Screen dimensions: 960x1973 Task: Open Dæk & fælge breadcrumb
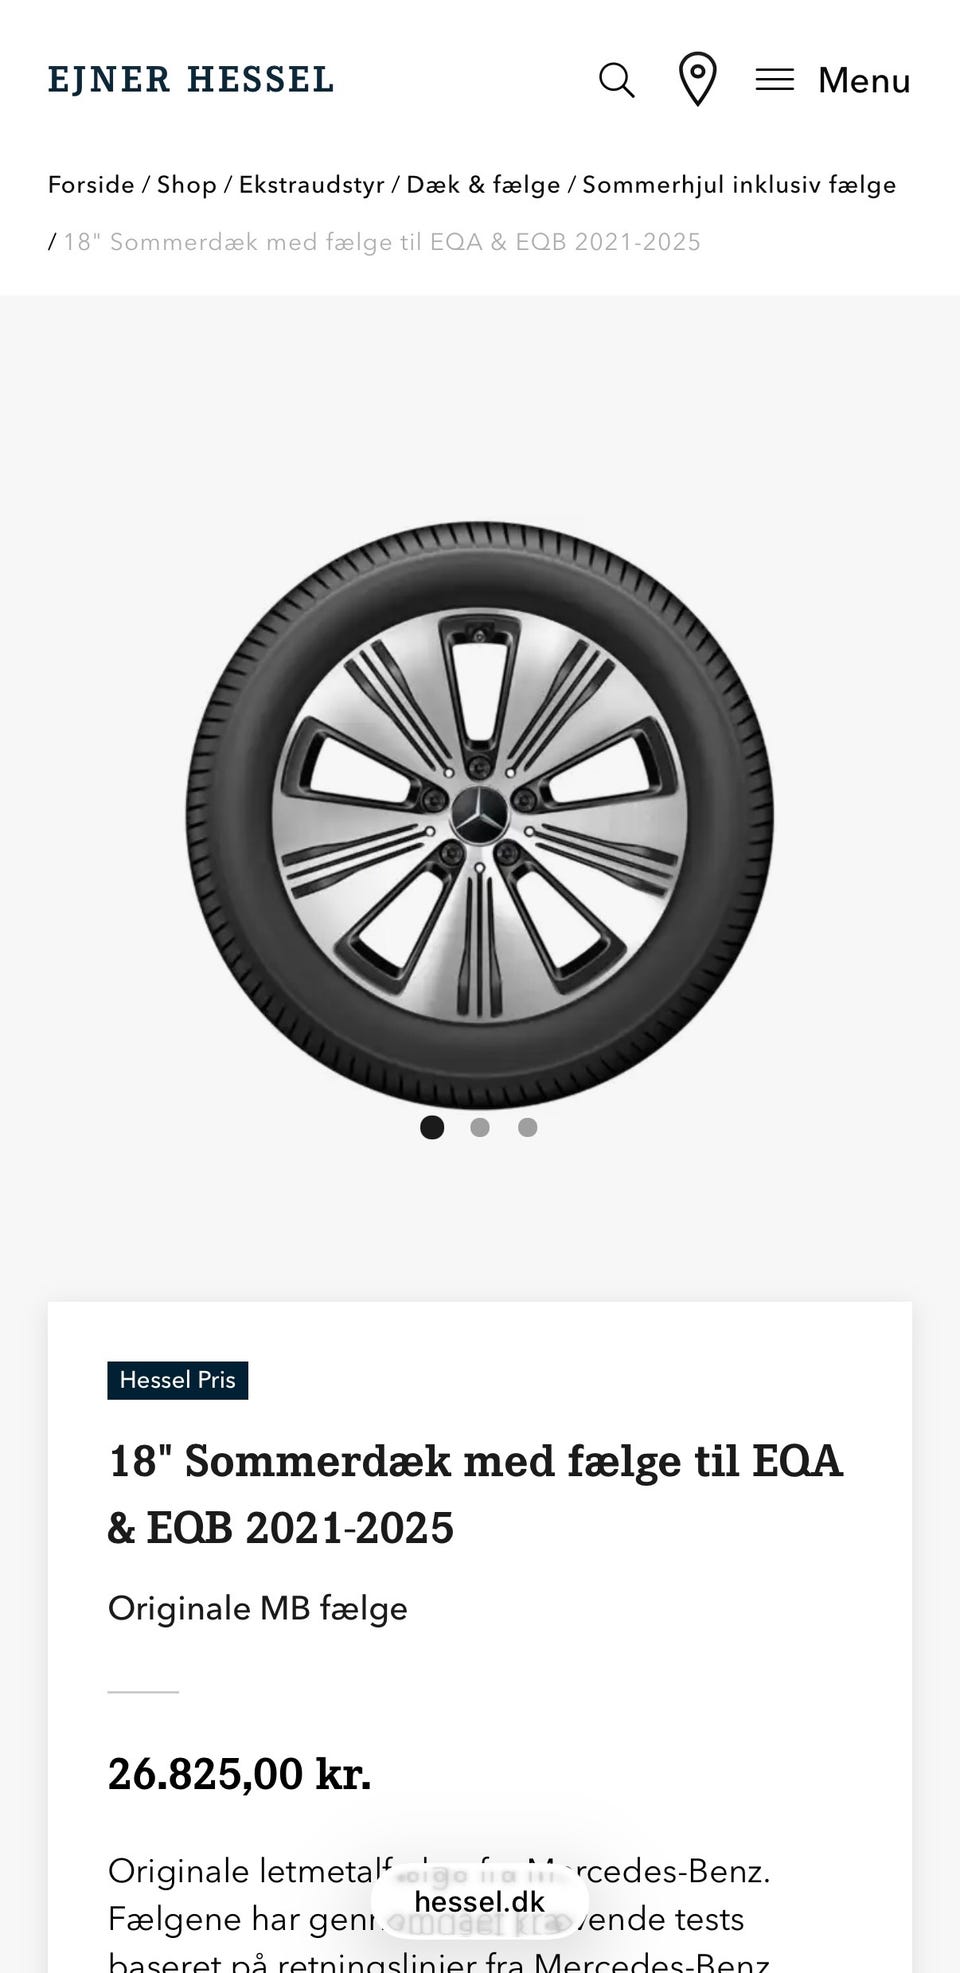click(483, 185)
